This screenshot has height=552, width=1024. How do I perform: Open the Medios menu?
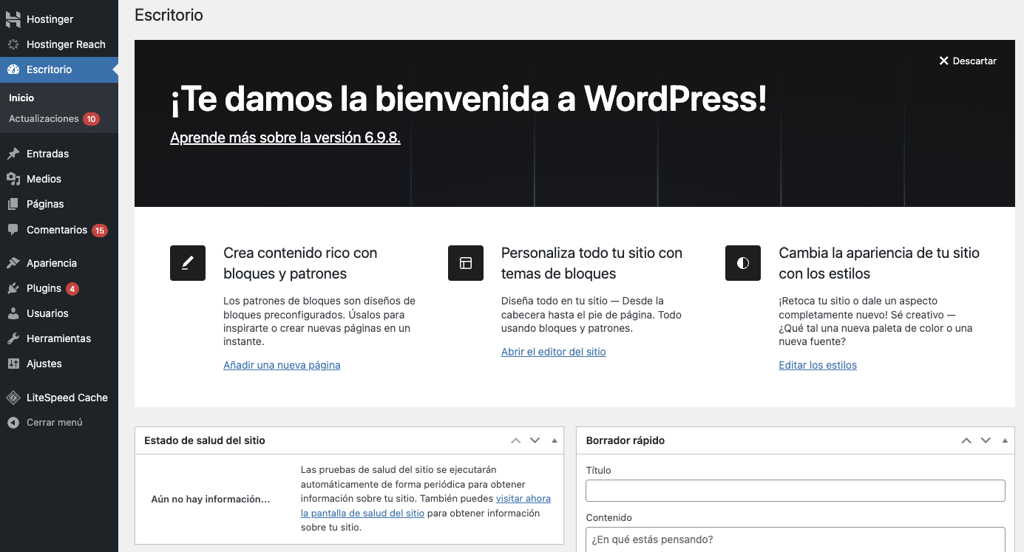[59, 179]
